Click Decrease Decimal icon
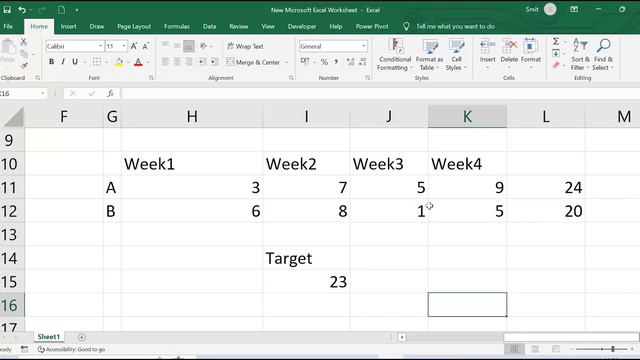Image resolution: width=640 pixels, height=360 pixels. point(362,62)
